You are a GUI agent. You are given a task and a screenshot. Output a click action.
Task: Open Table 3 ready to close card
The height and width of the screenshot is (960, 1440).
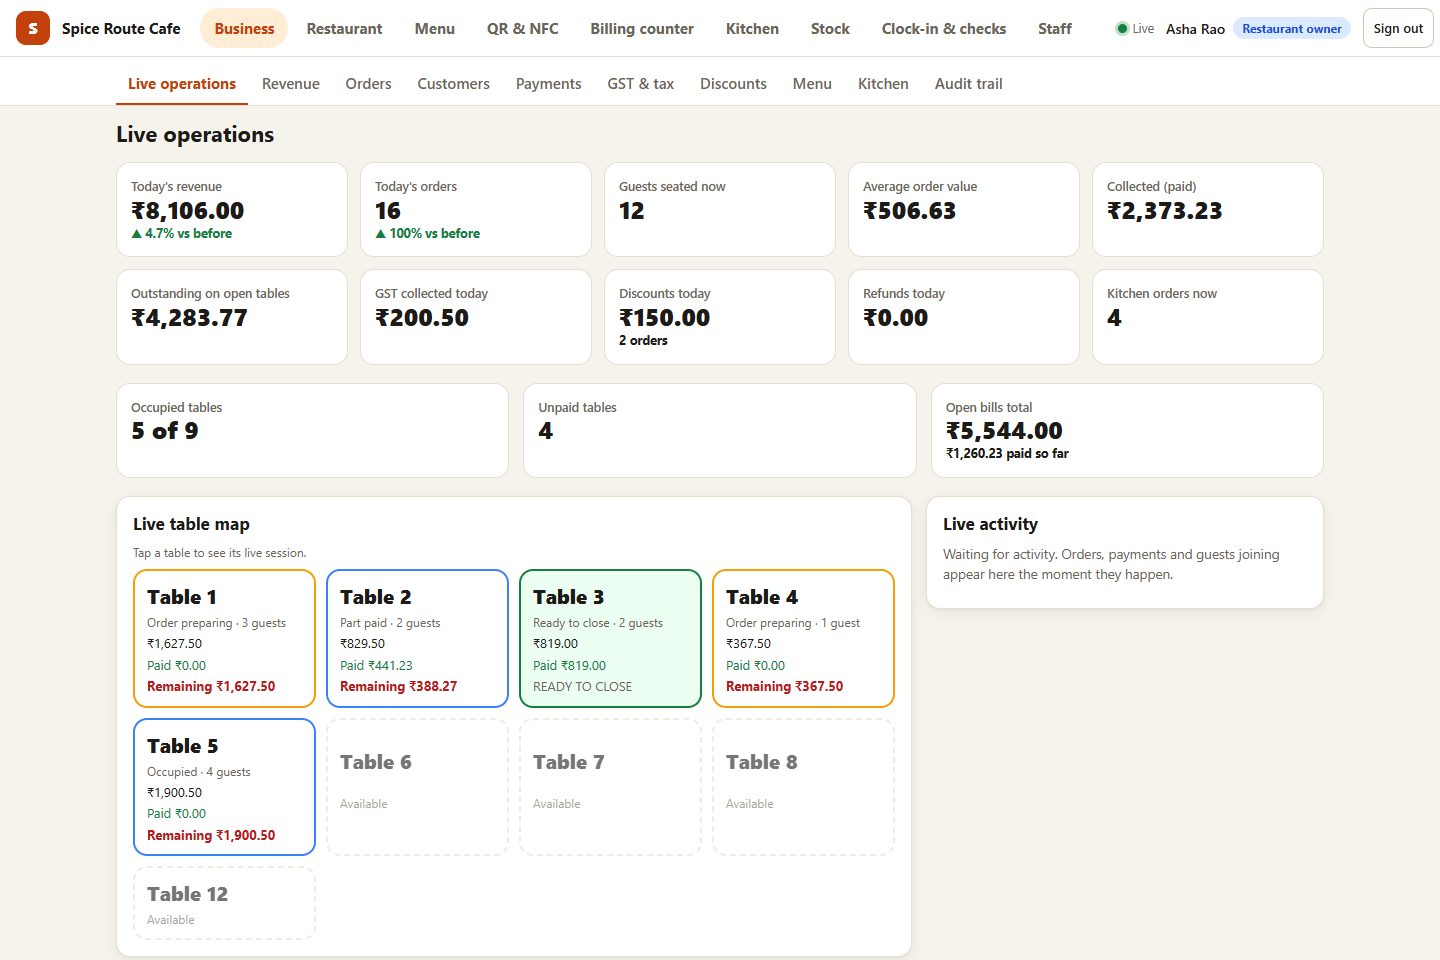tap(610, 638)
